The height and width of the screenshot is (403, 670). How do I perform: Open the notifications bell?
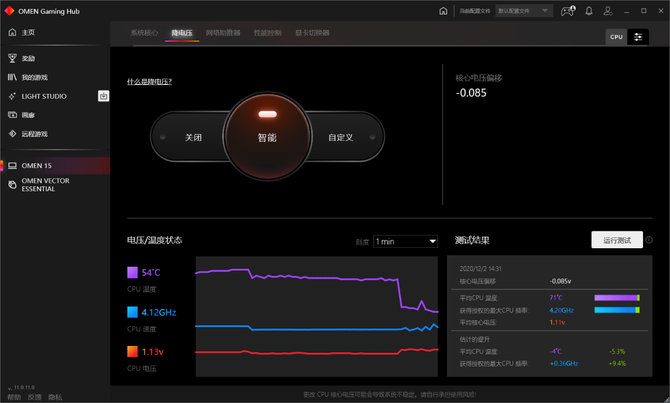[589, 11]
